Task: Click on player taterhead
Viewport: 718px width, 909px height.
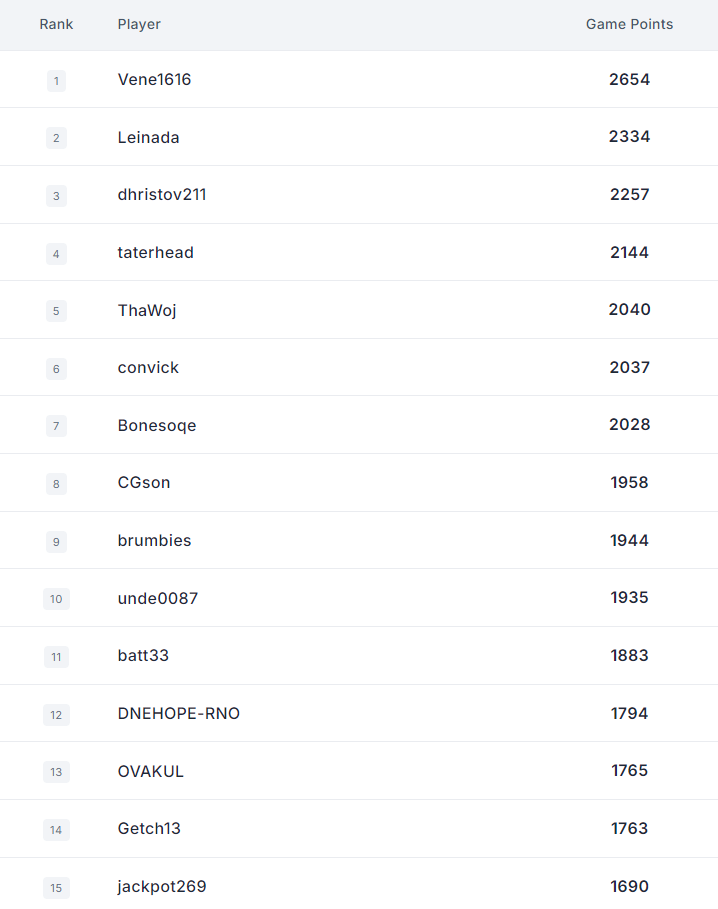Action: 155,253
